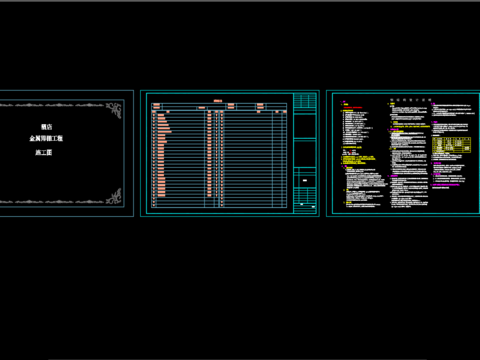This screenshot has height=360, width=480.
Task: Click the last orange entry in index list
Action: coord(161,195)
